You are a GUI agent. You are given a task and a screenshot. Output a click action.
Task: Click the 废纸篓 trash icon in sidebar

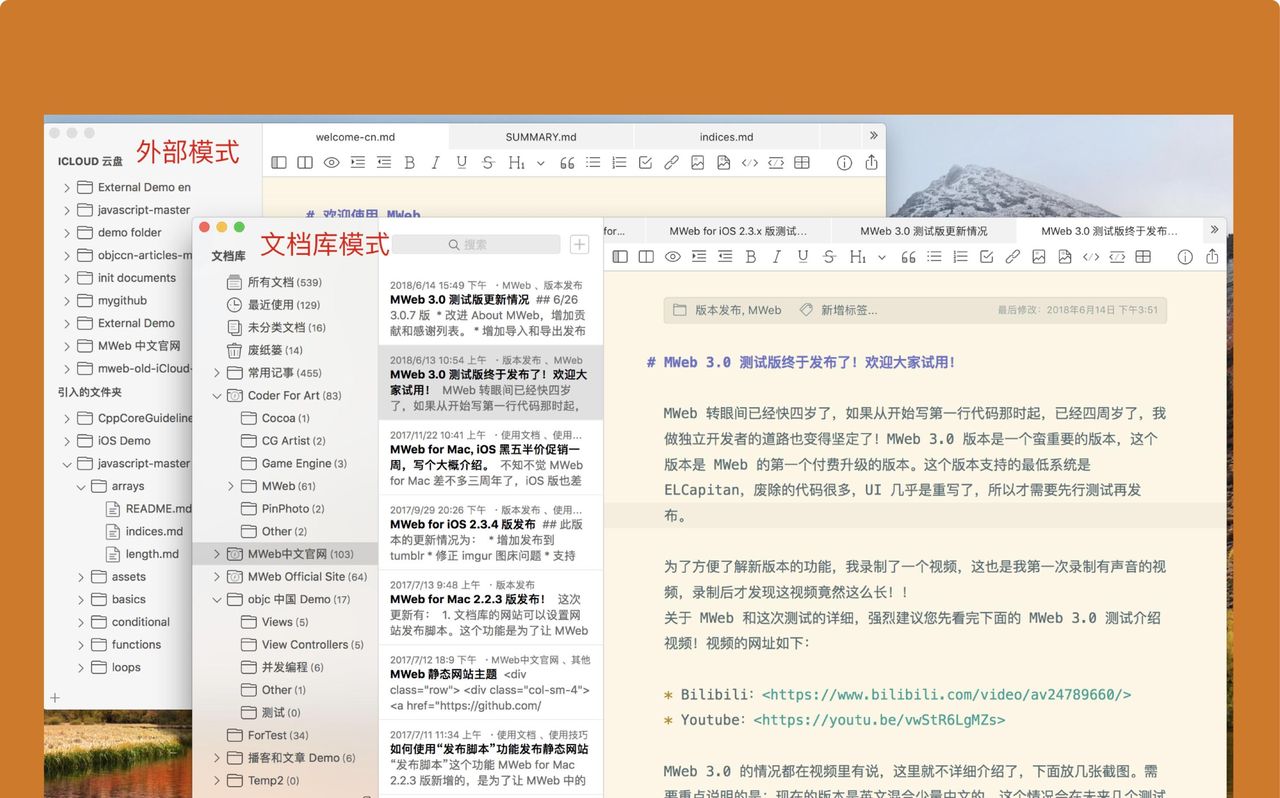click(237, 349)
